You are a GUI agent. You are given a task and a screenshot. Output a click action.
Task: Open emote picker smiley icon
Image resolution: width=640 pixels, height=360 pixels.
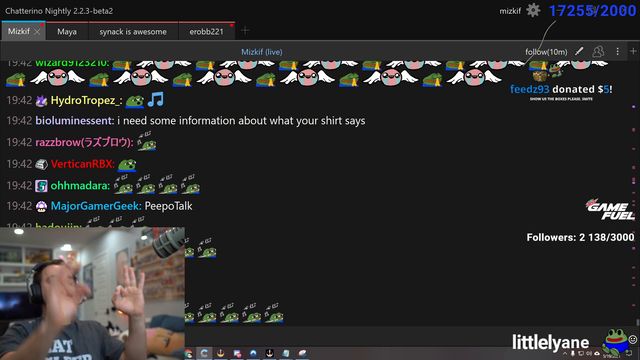click(x=633, y=339)
